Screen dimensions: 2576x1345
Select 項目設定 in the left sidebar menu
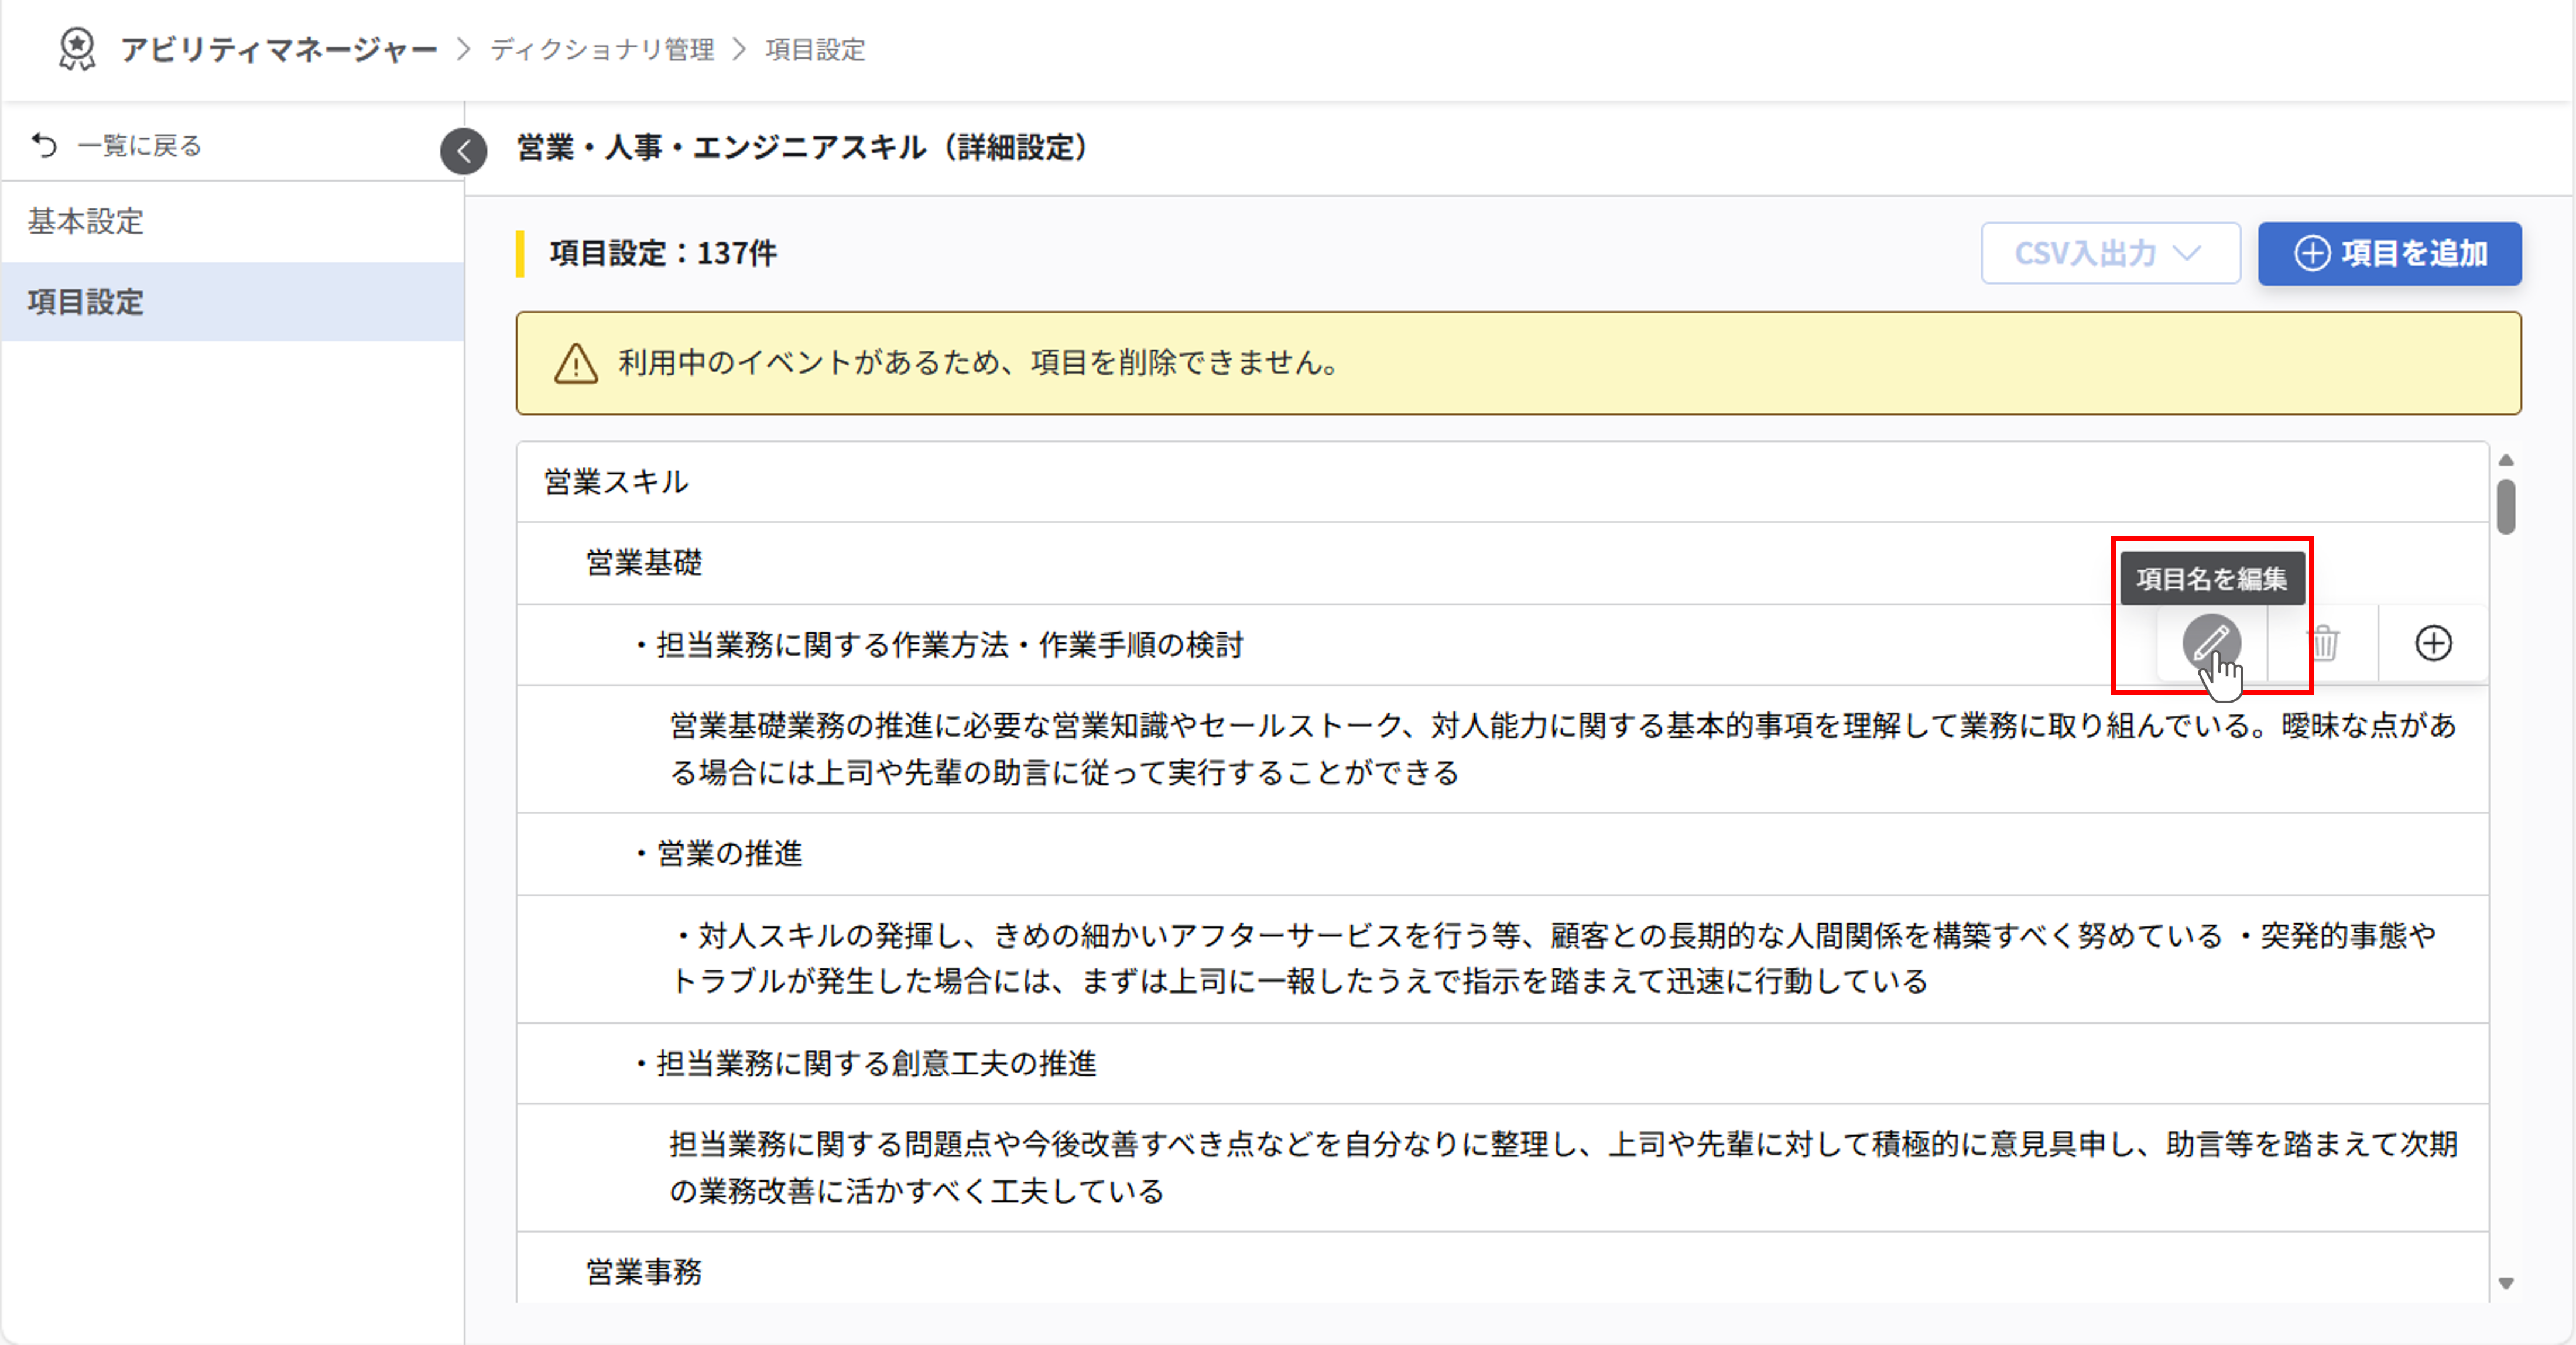tap(85, 302)
